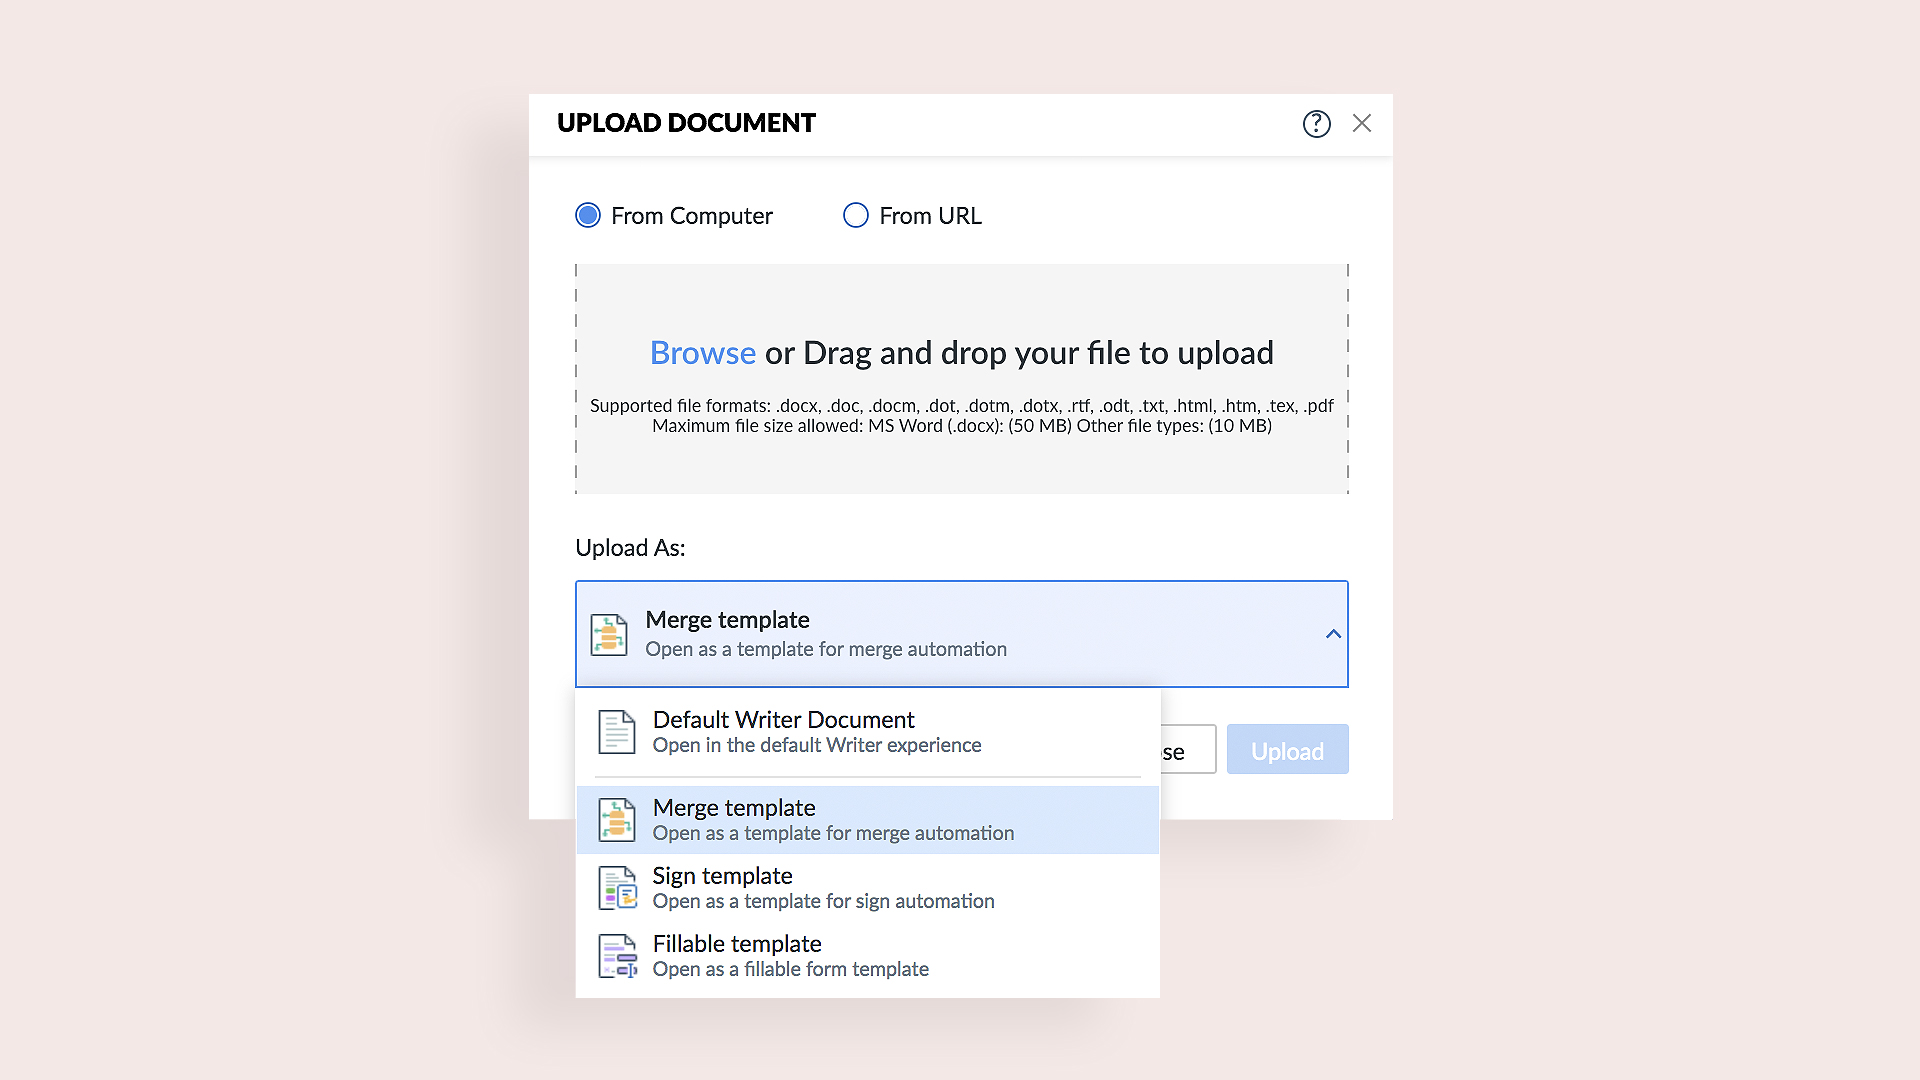Collapse the Upload As dropdown chevron
1920x1080 pixels.
pos(1332,634)
